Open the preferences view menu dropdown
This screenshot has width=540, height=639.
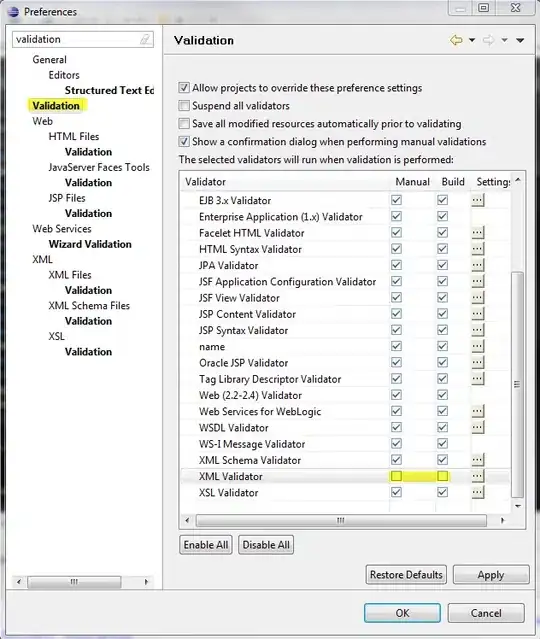[520, 40]
